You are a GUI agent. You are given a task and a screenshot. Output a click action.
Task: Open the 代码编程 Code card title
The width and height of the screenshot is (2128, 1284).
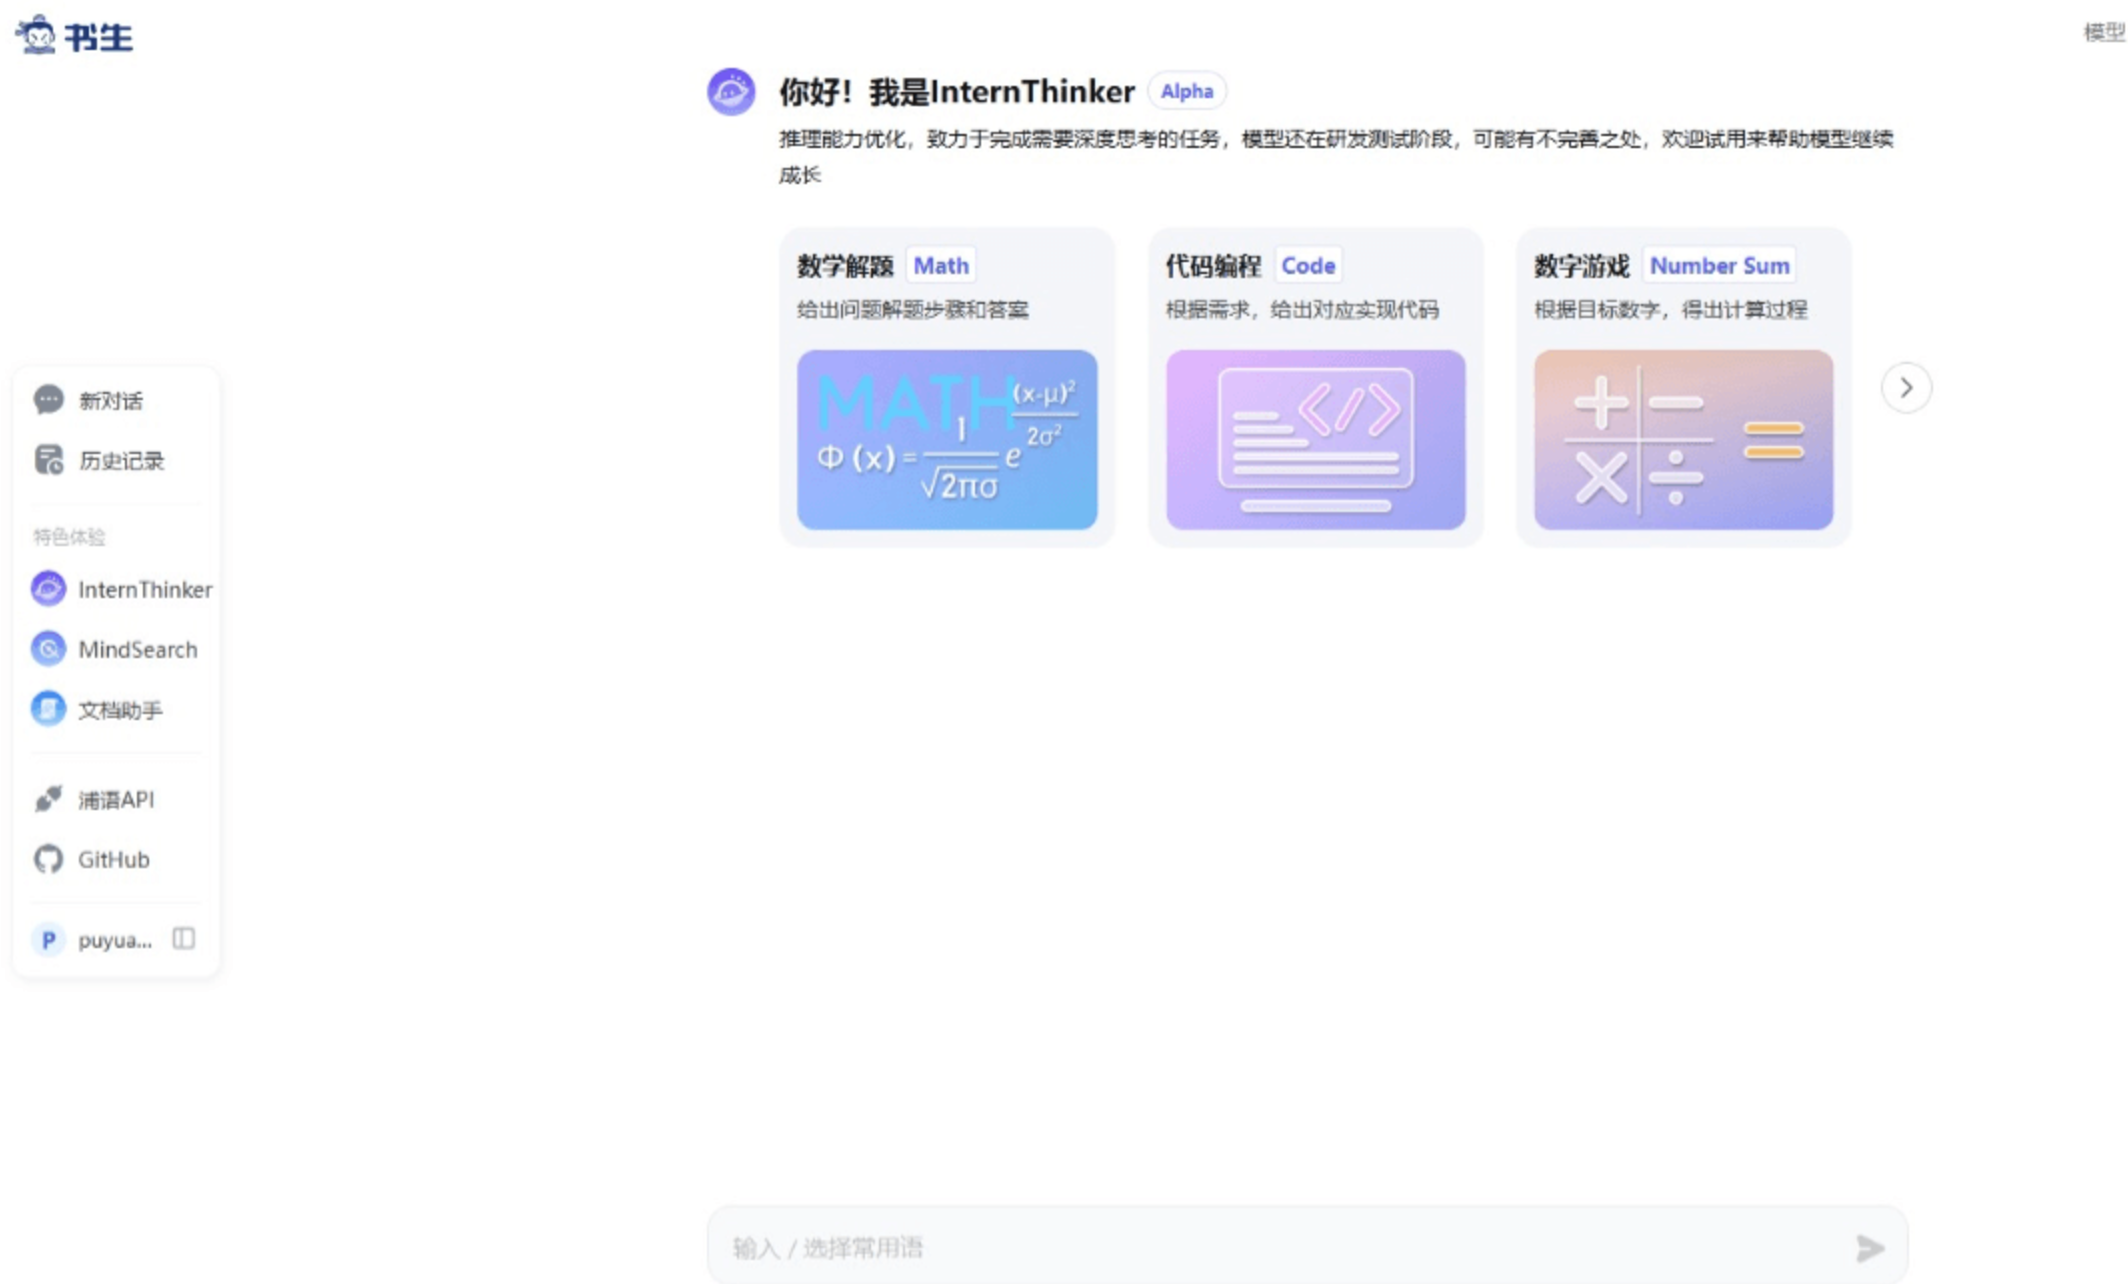1213,266
